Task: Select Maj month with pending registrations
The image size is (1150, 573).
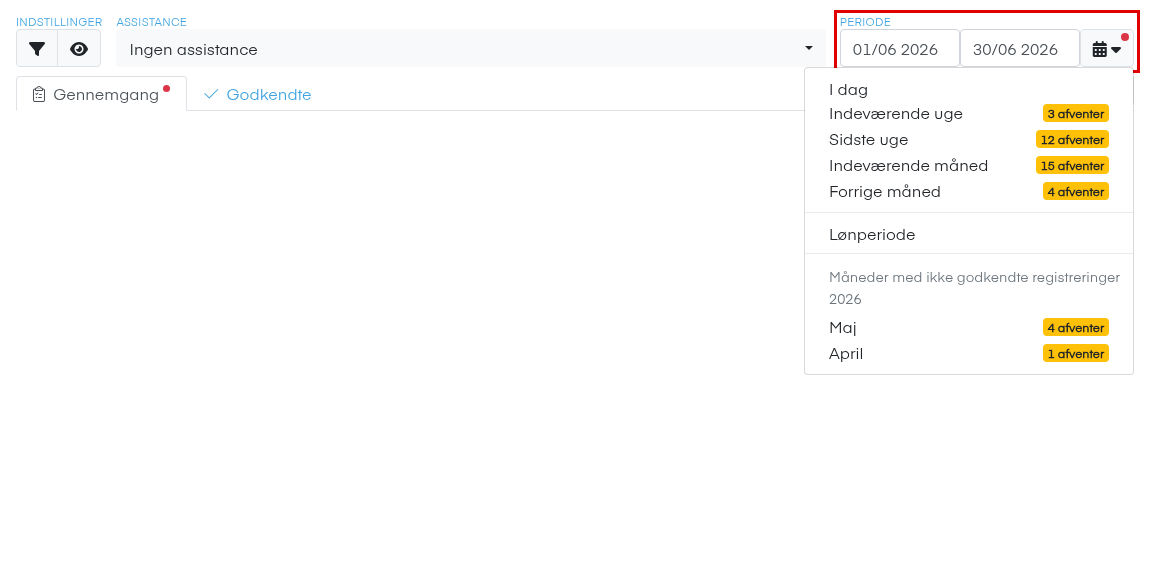Action: [969, 327]
